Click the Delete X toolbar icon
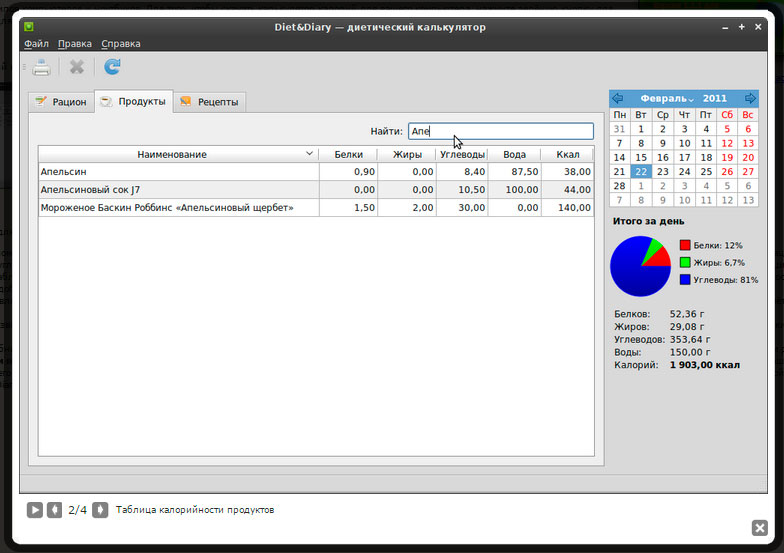784x553 pixels. (77, 67)
